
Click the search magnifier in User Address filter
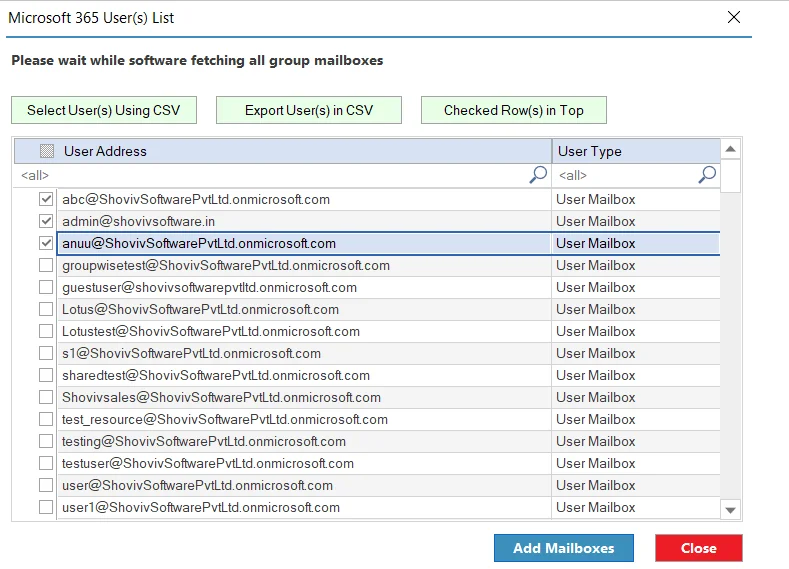pyautogui.click(x=538, y=175)
